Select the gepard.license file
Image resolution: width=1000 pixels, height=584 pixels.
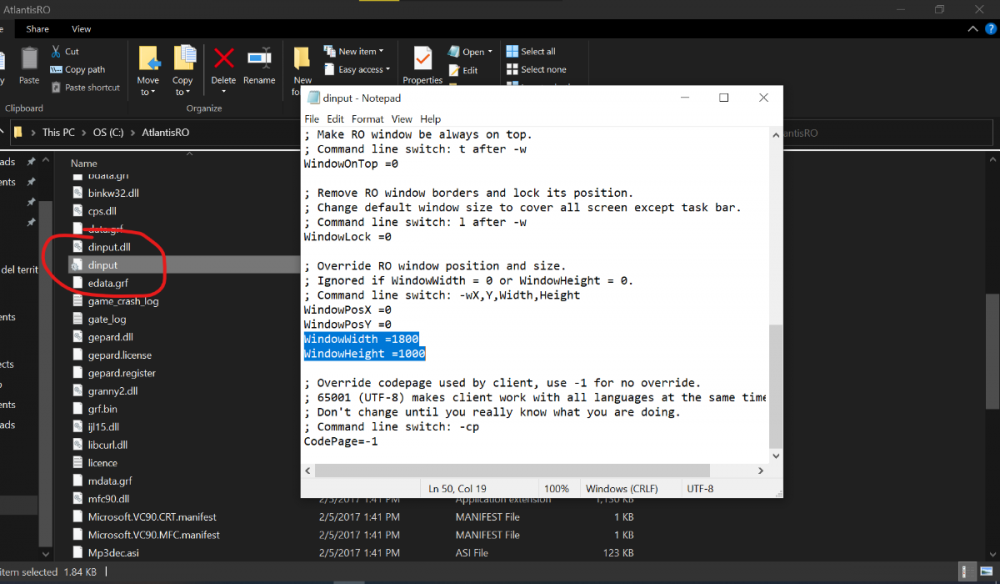click(118, 355)
